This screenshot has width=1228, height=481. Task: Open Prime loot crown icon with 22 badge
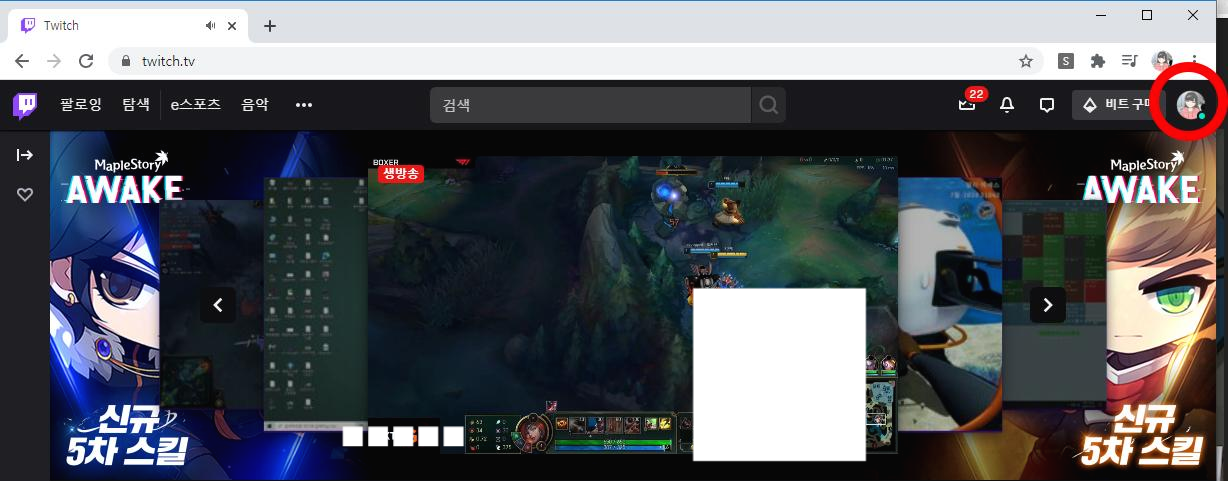[967, 104]
